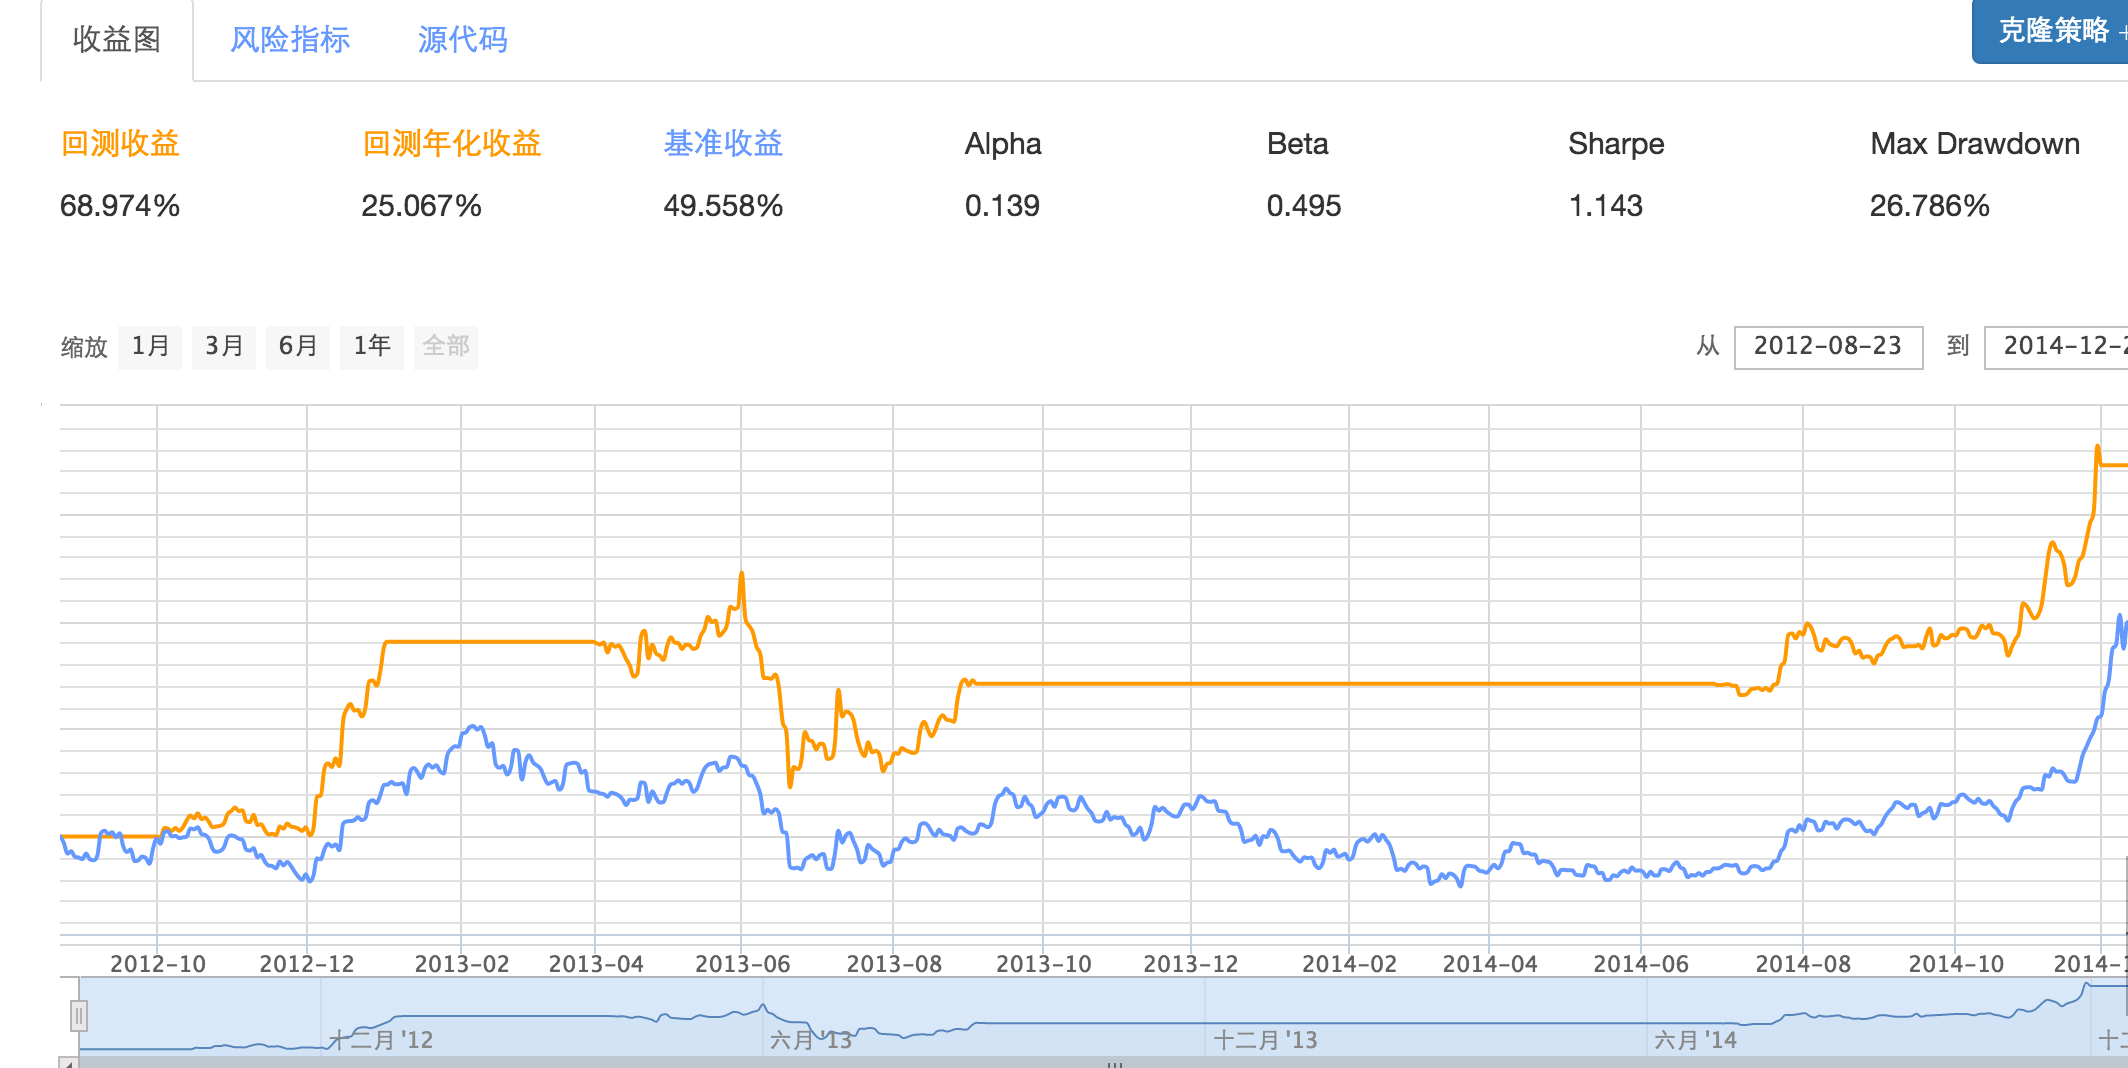Zoom chart to 1年 range
2128x1068 pixels.
[371, 347]
